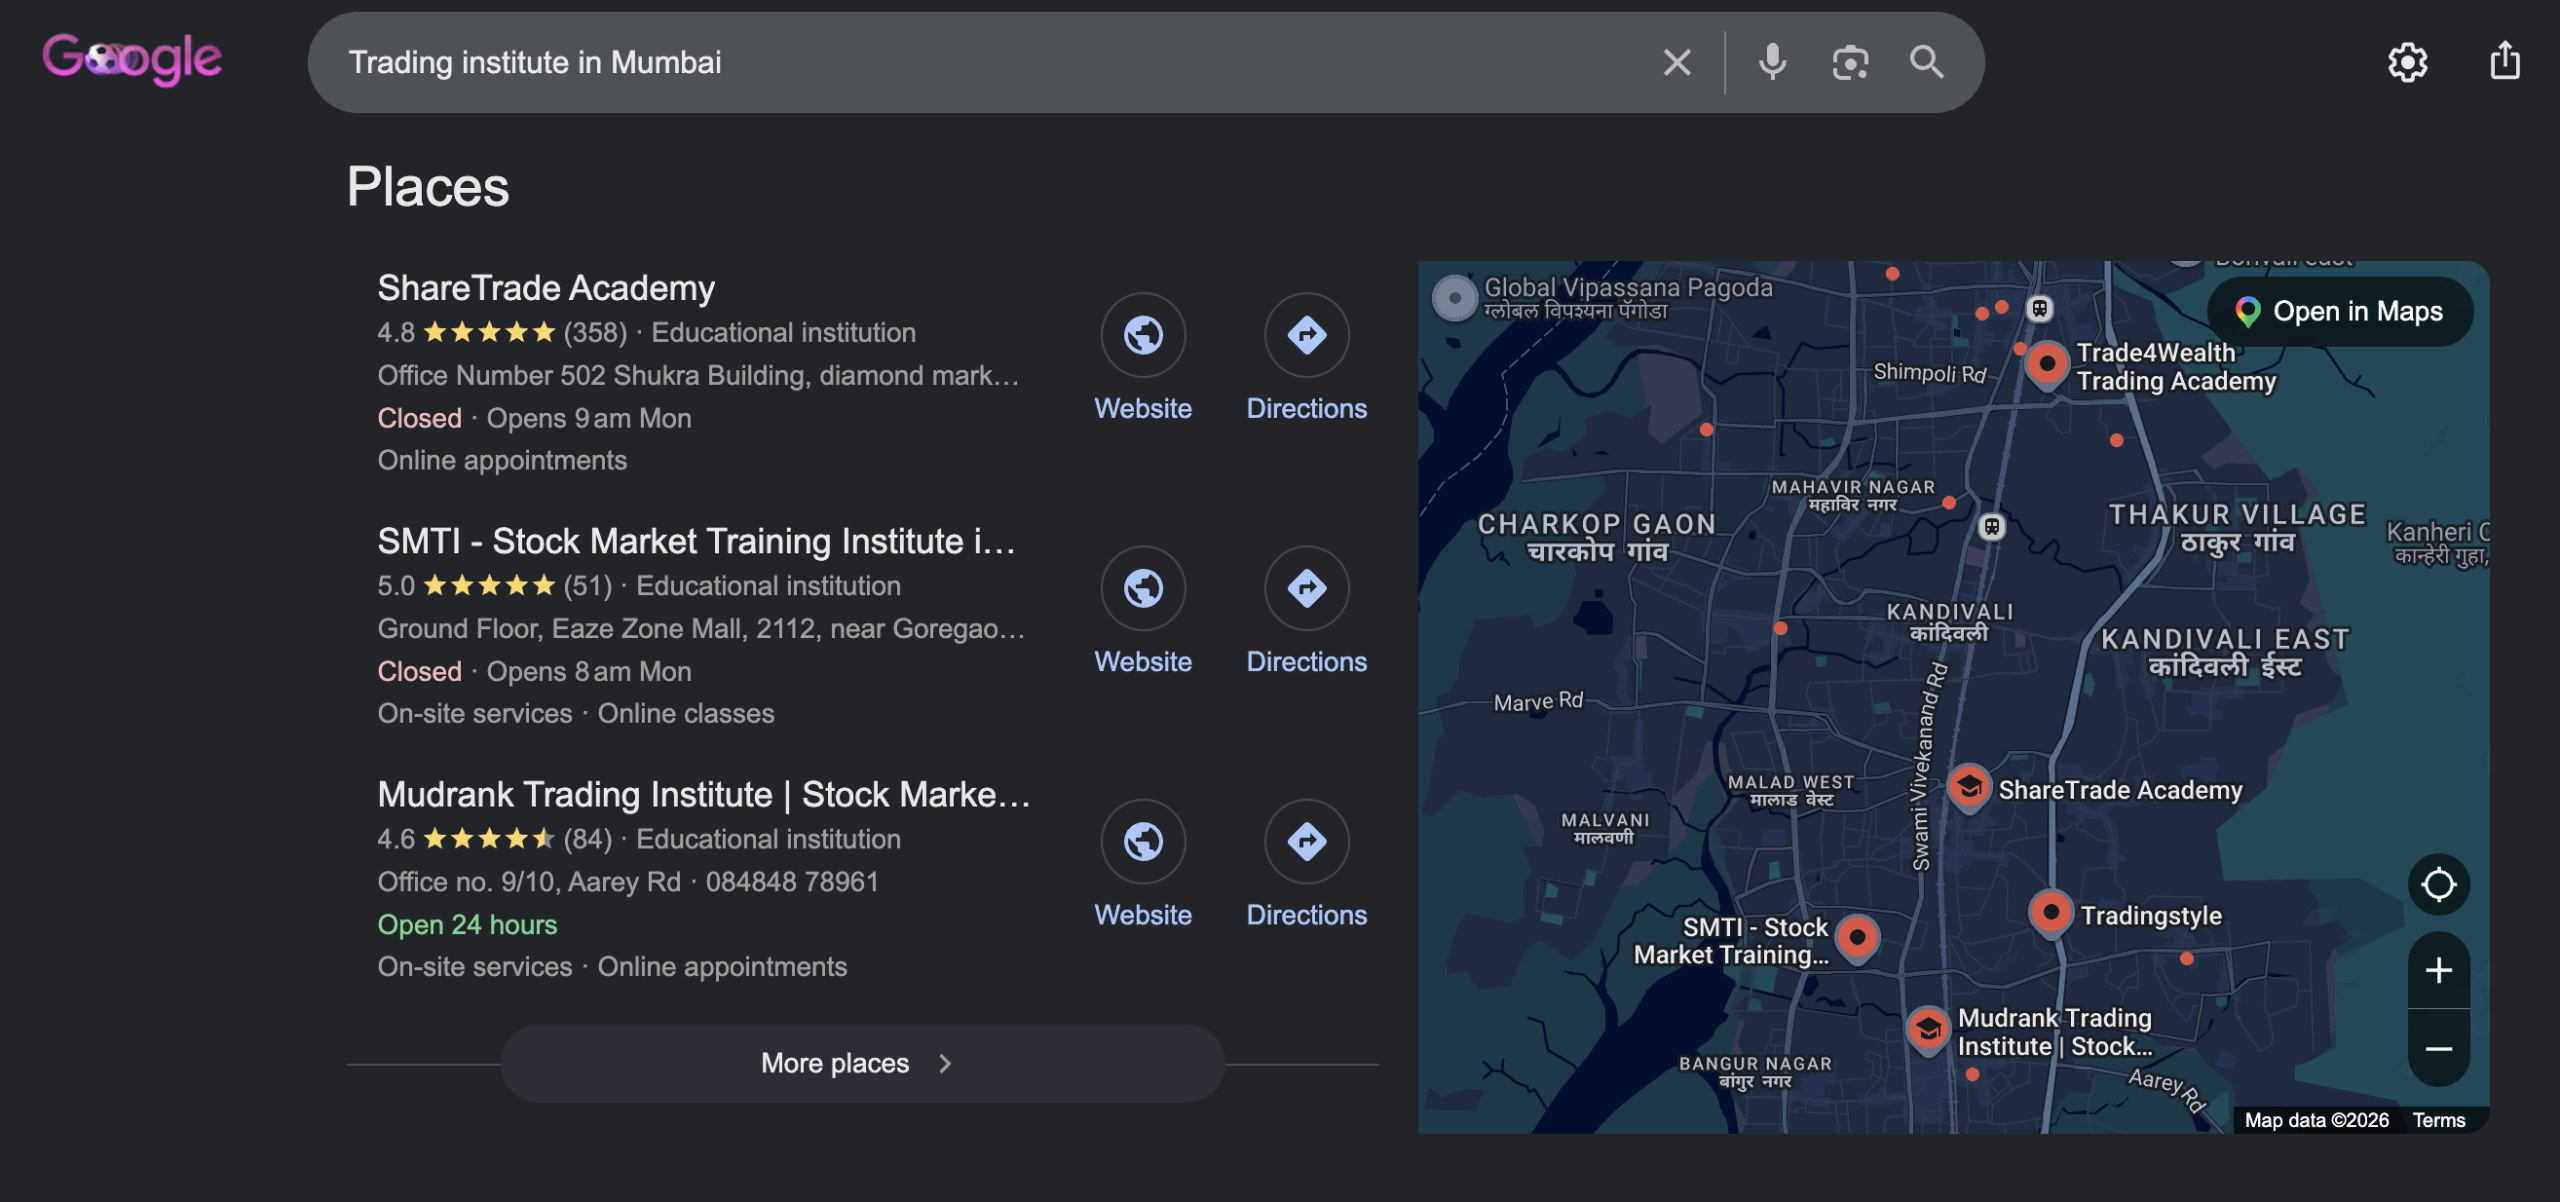Submit search with the magnifier icon
2560x1202 pixels.
click(1926, 62)
